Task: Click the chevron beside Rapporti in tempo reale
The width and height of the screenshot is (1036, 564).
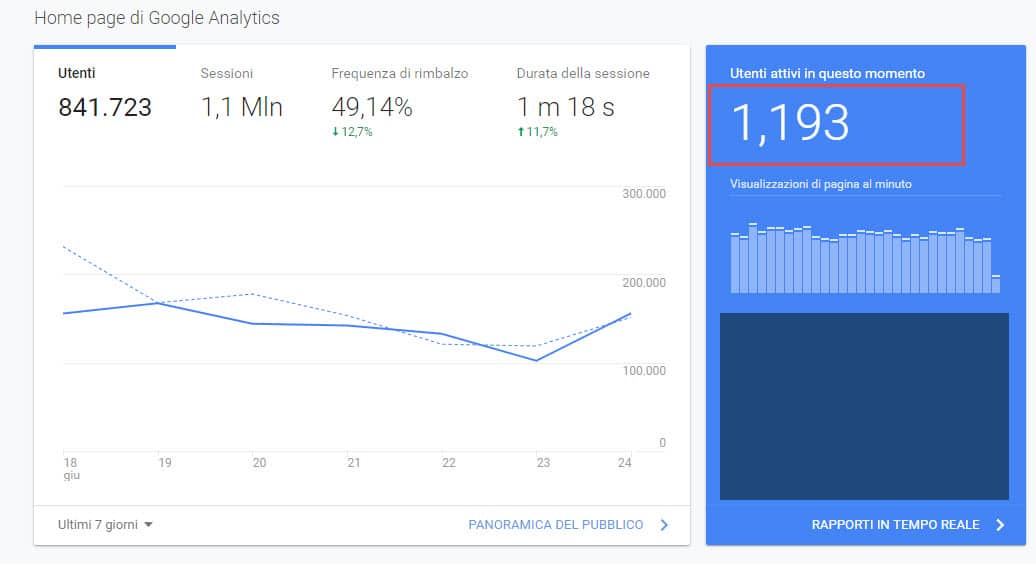Action: click(x=1000, y=524)
